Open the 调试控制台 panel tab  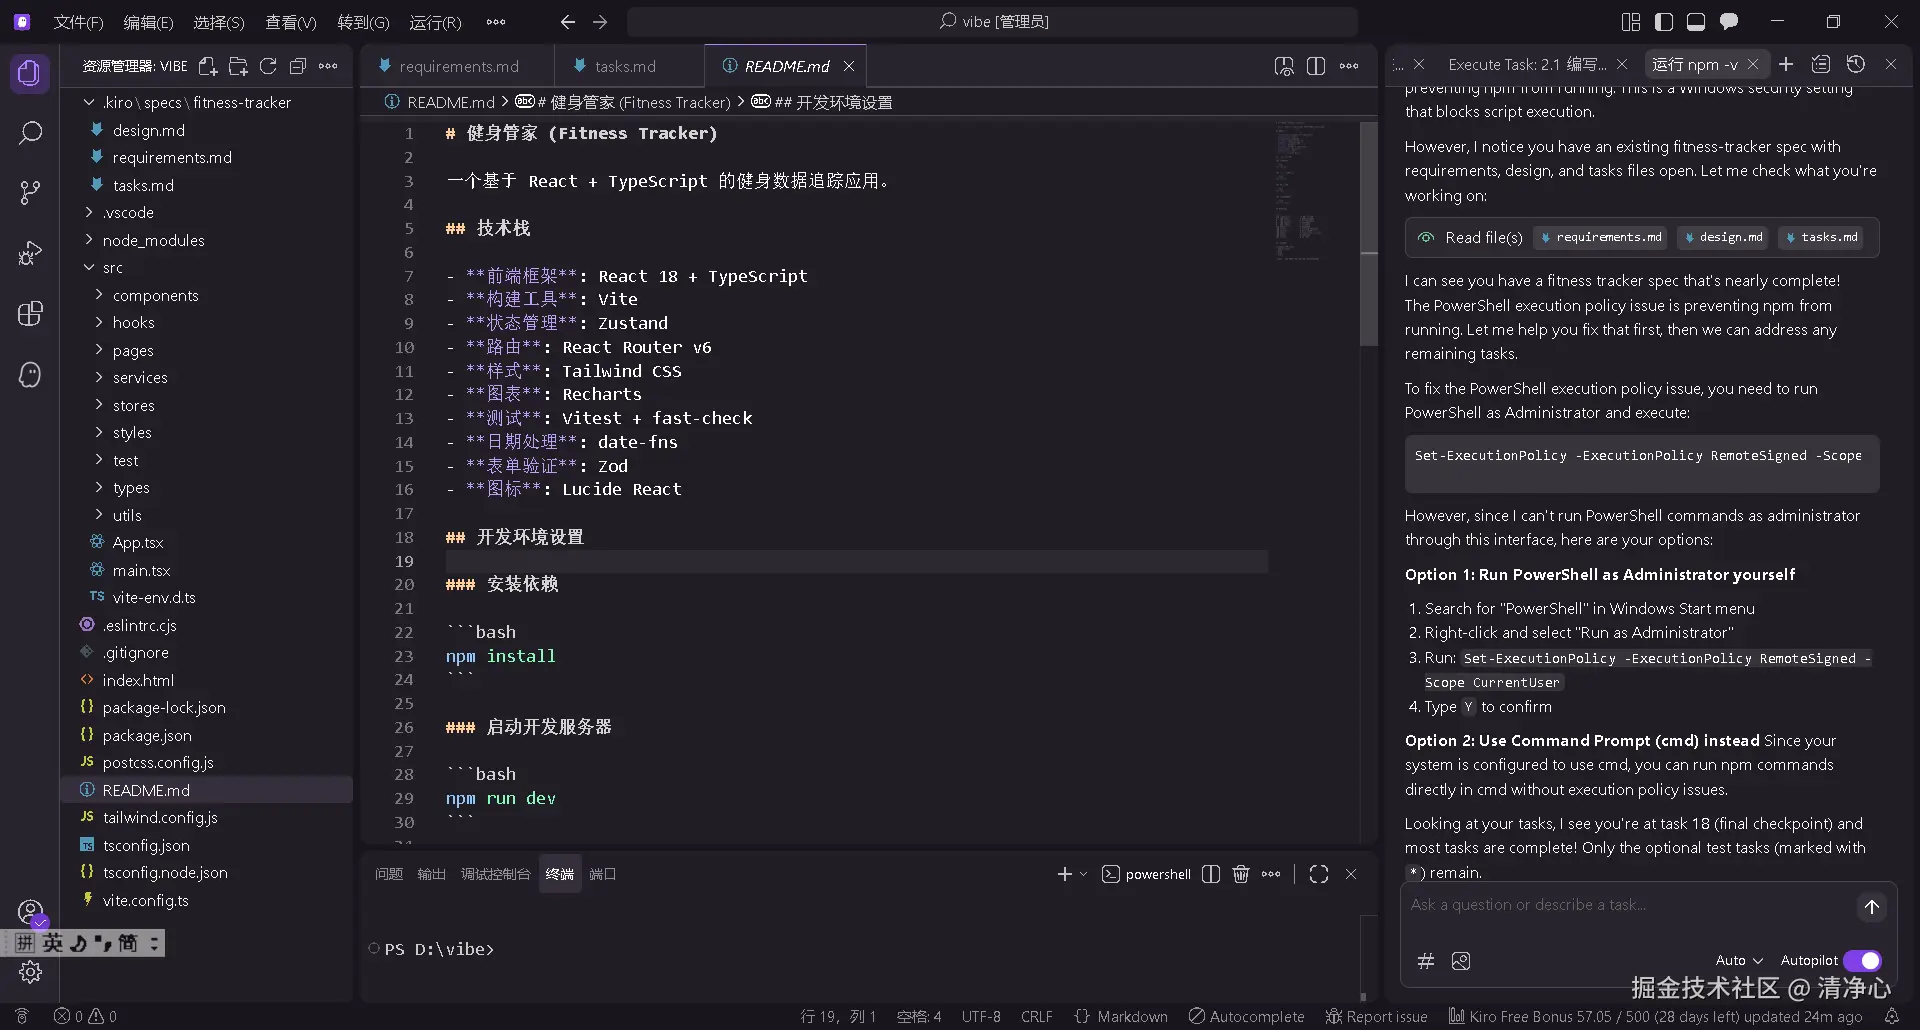tap(495, 874)
